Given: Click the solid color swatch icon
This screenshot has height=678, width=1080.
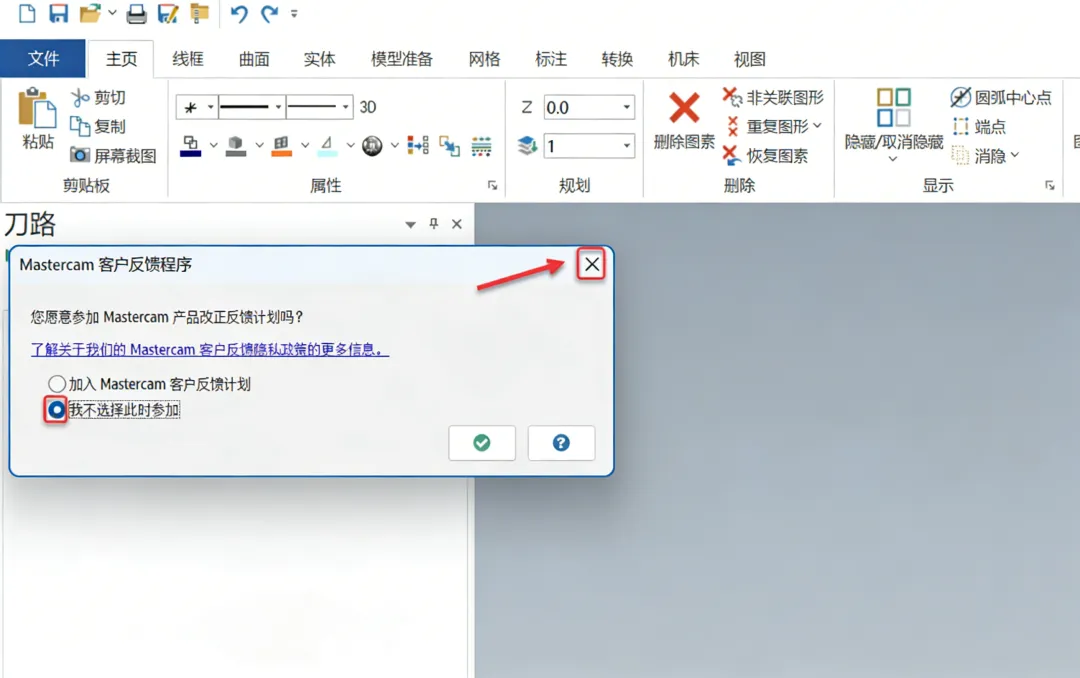Looking at the screenshot, I should [x=236, y=146].
